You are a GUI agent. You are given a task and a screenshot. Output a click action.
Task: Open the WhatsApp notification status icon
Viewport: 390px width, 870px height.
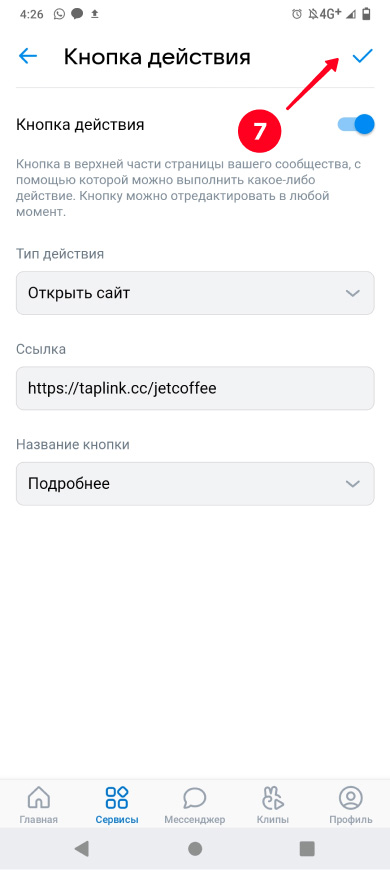pos(59,14)
